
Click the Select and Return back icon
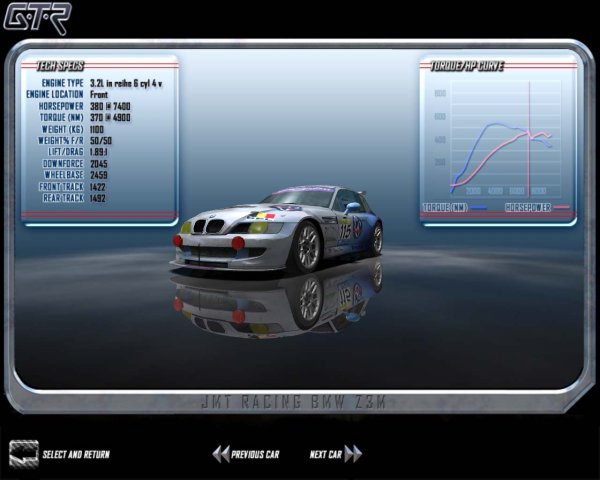[23, 453]
